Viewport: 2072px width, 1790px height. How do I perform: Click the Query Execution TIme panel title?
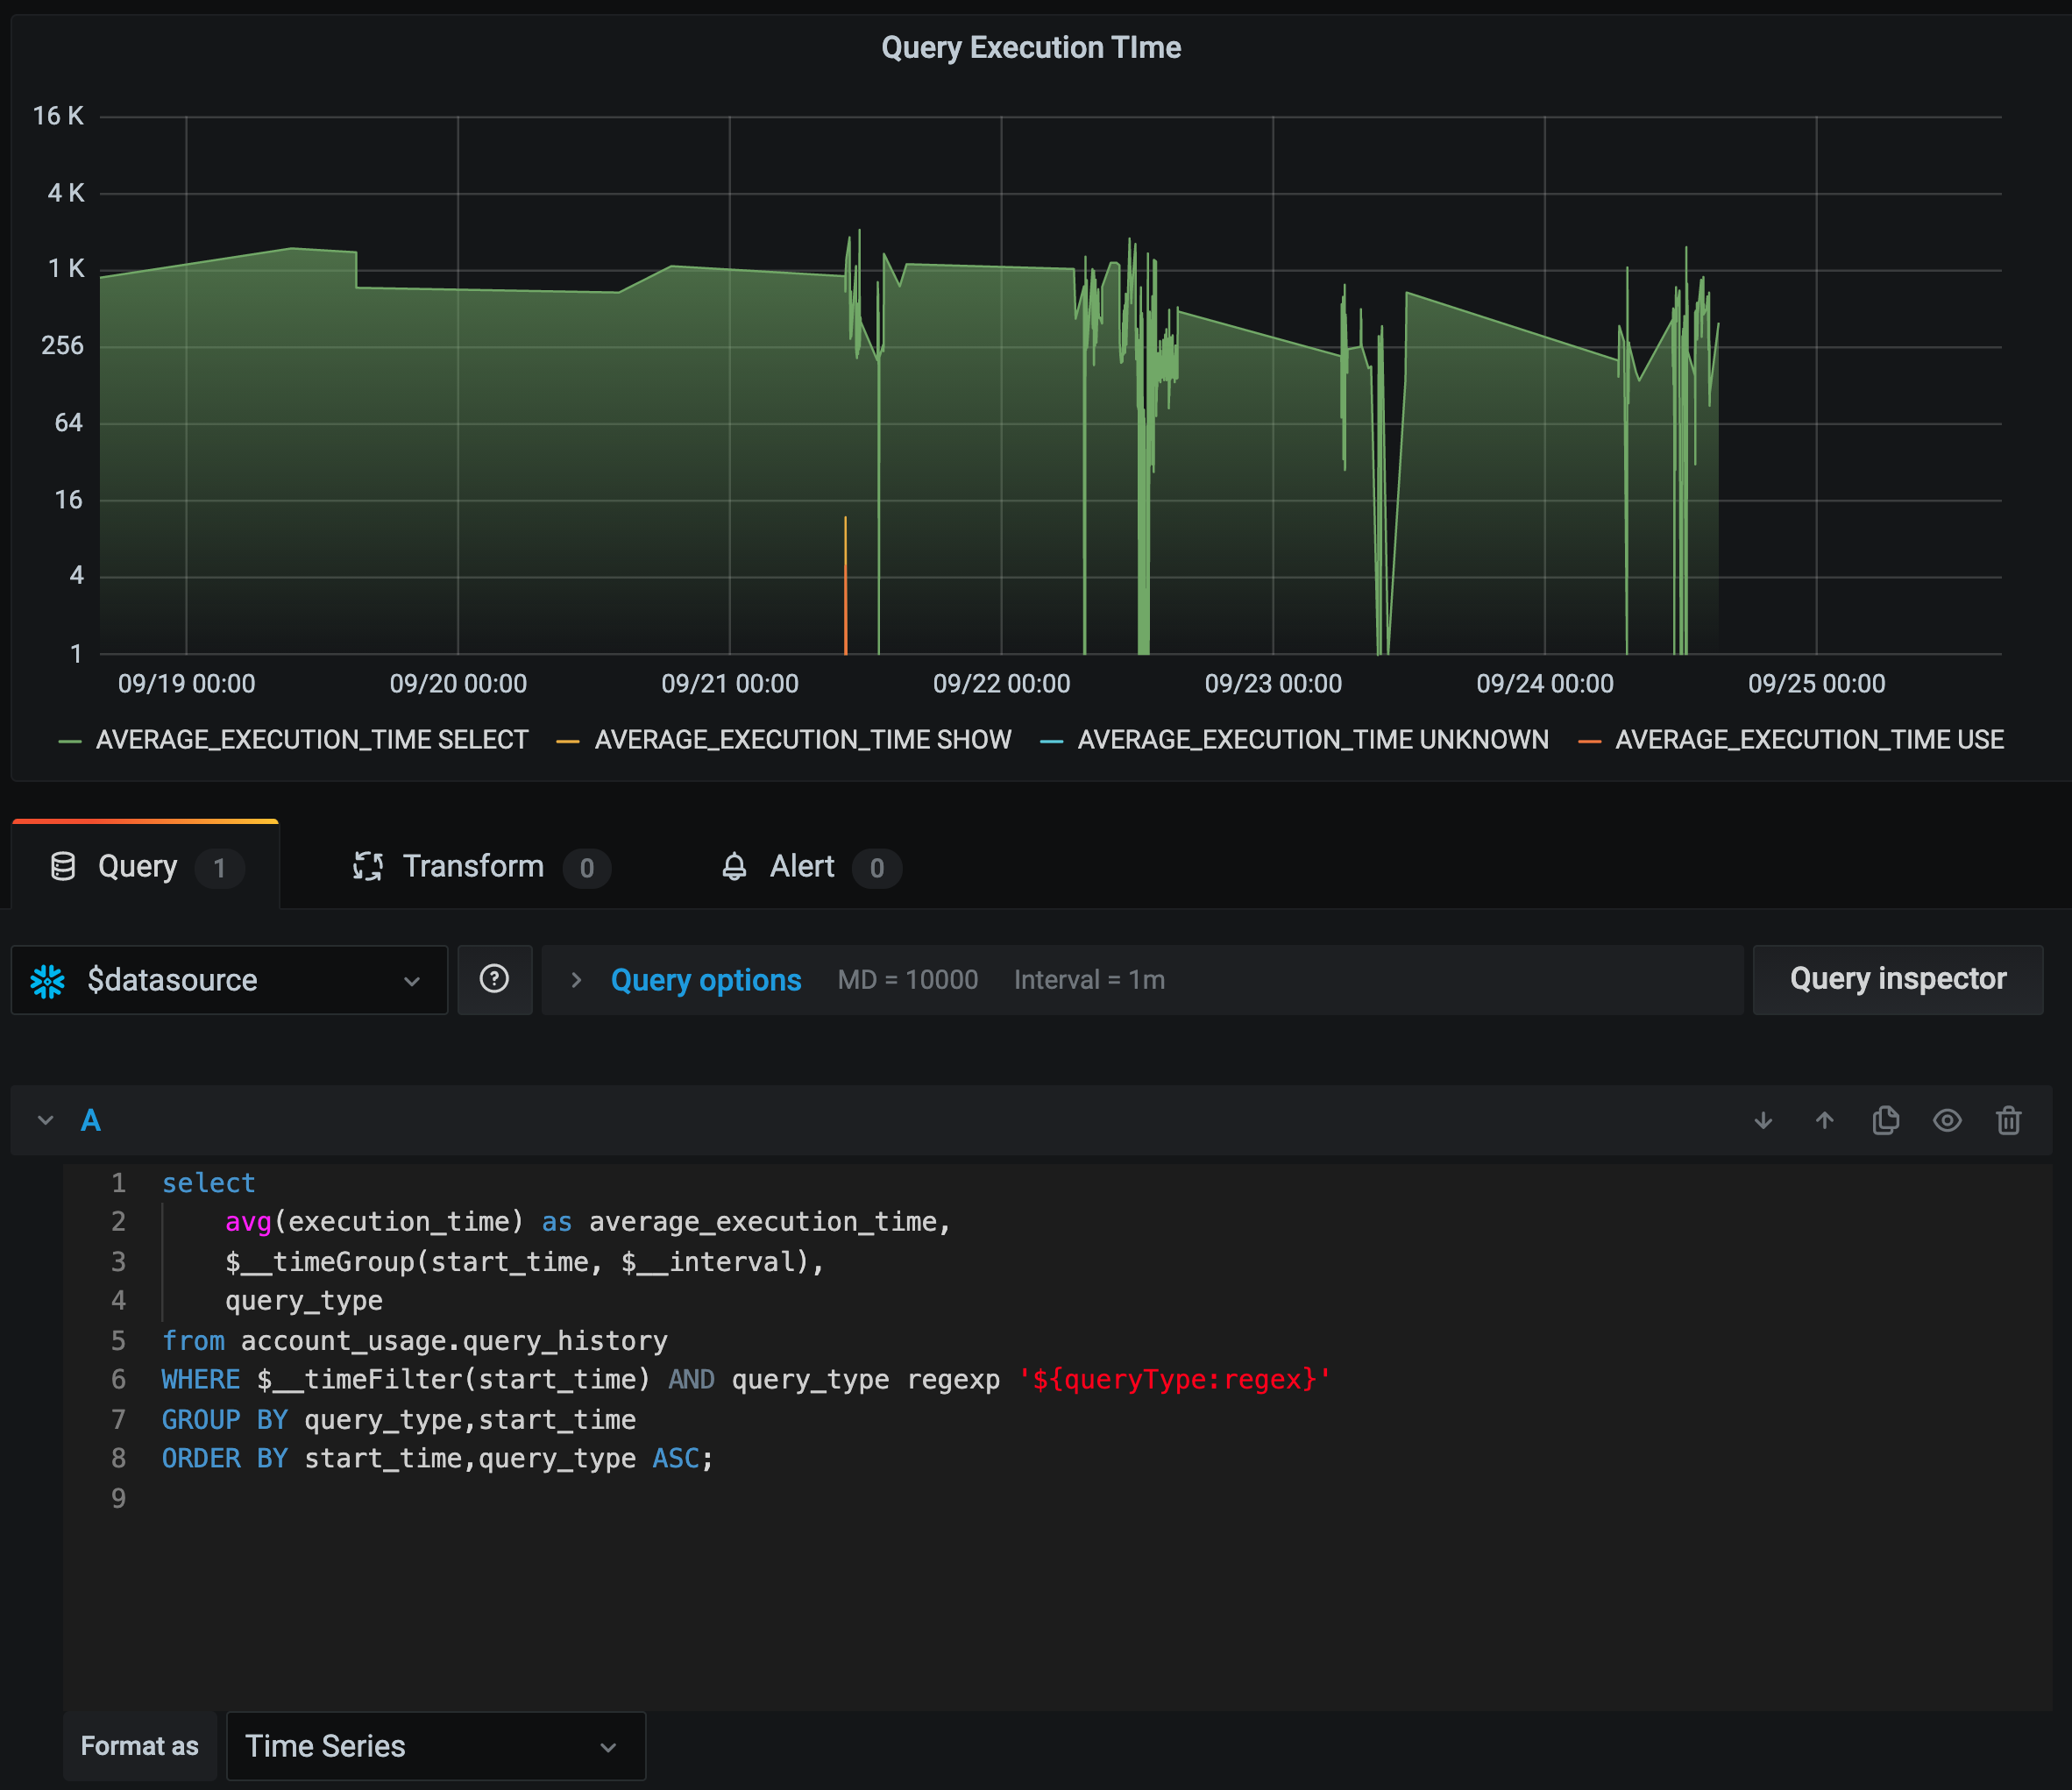[x=1031, y=47]
